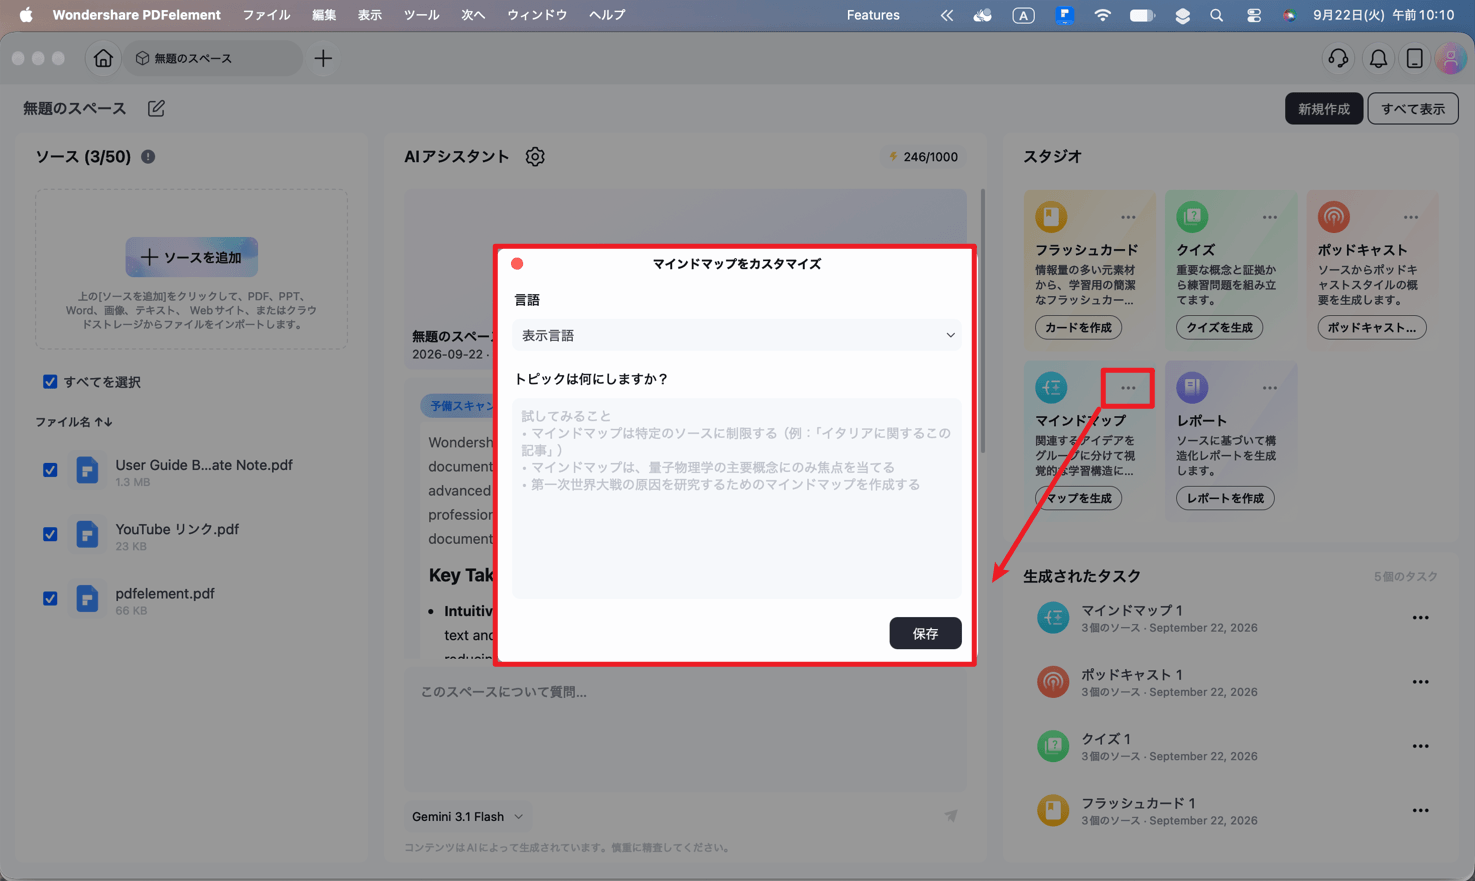Open the support headset icon
This screenshot has width=1475, height=881.
tap(1338, 59)
